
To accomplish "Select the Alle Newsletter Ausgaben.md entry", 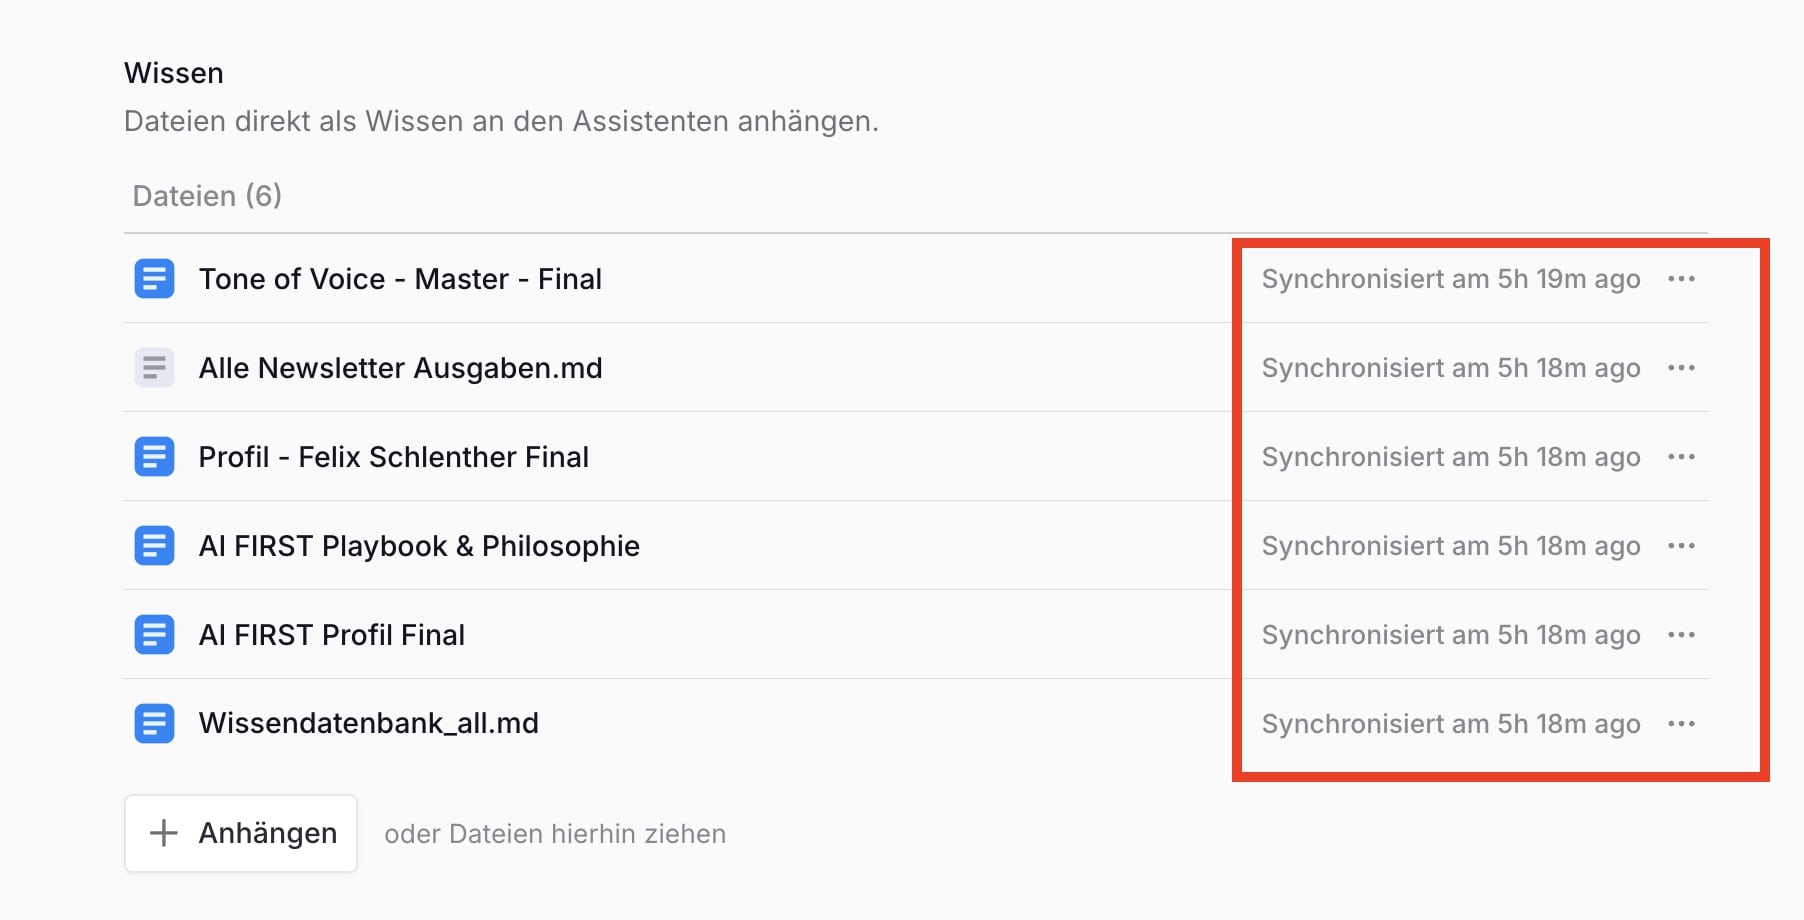I will [x=400, y=368].
